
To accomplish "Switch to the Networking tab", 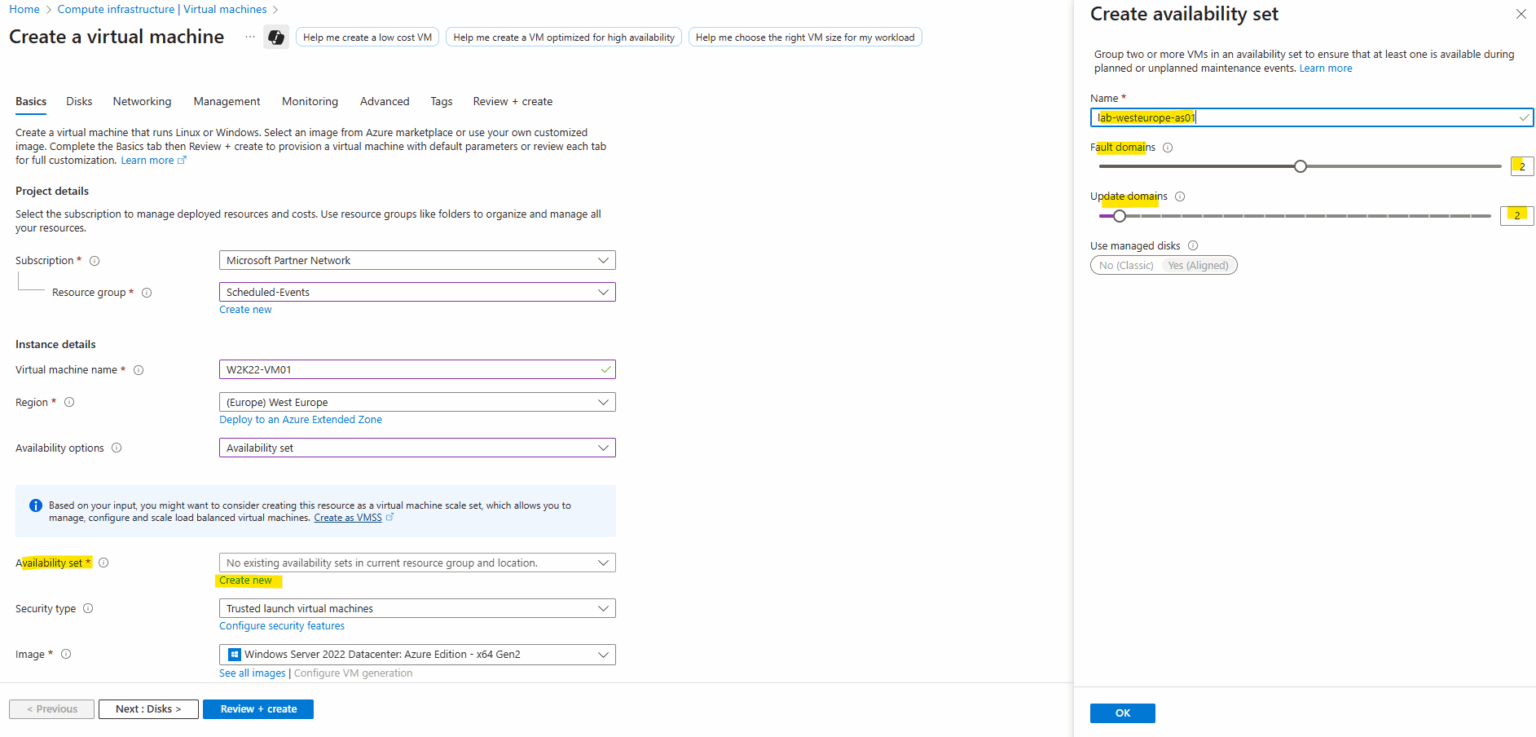I will 142,101.
